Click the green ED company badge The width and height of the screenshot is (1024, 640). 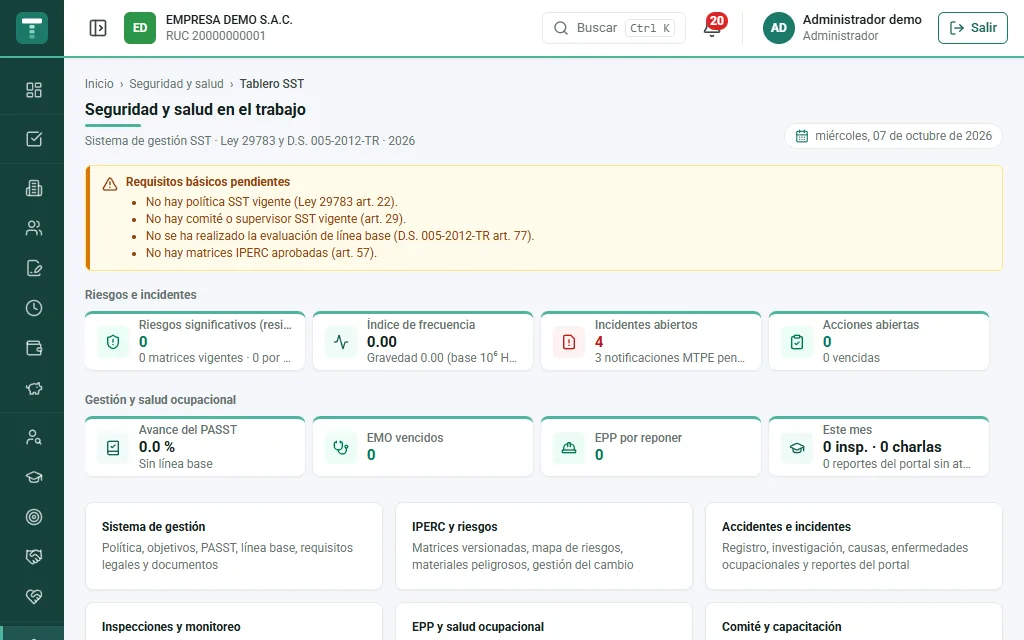coord(140,28)
